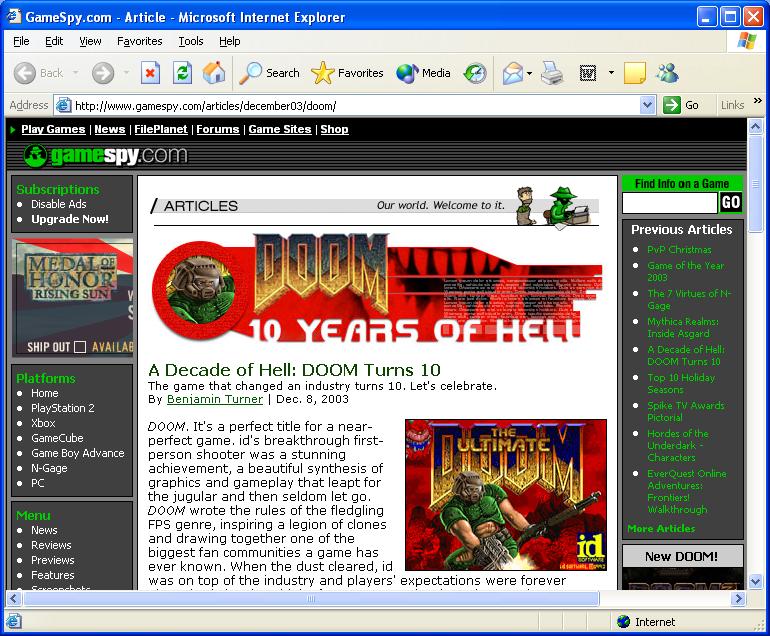Click the DOOM 10 Years of Hell banner
The height and width of the screenshot is (636, 770).
tap(377, 288)
